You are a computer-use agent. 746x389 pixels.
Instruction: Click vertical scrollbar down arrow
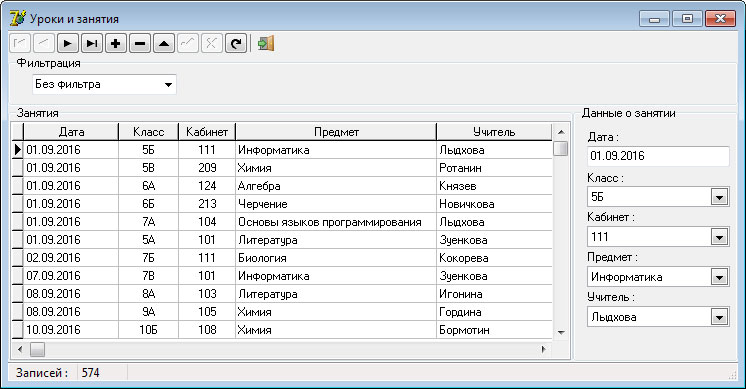pyautogui.click(x=561, y=332)
